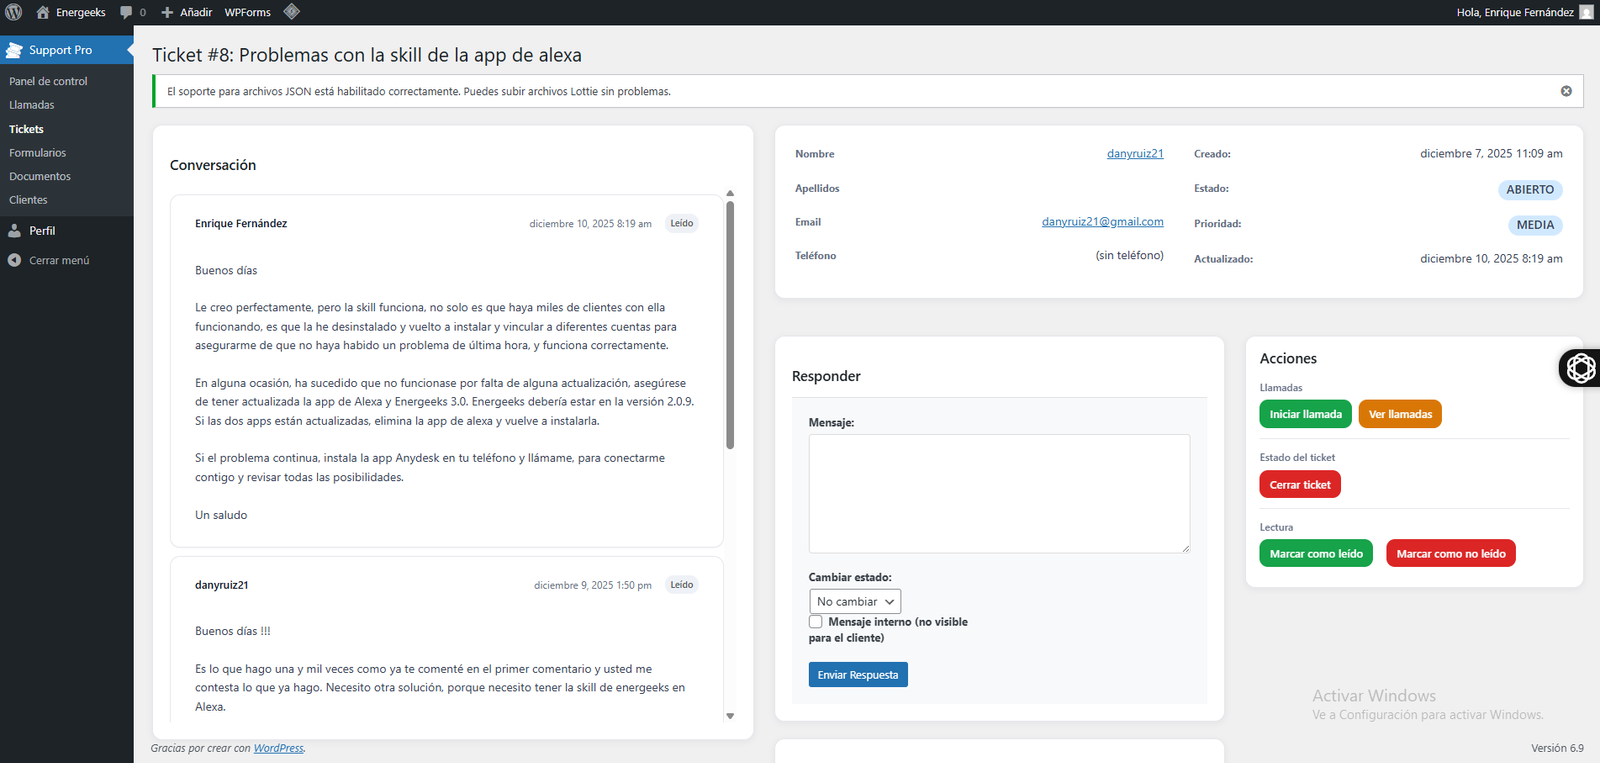Dismiss the JSON support notice

pyautogui.click(x=1566, y=91)
